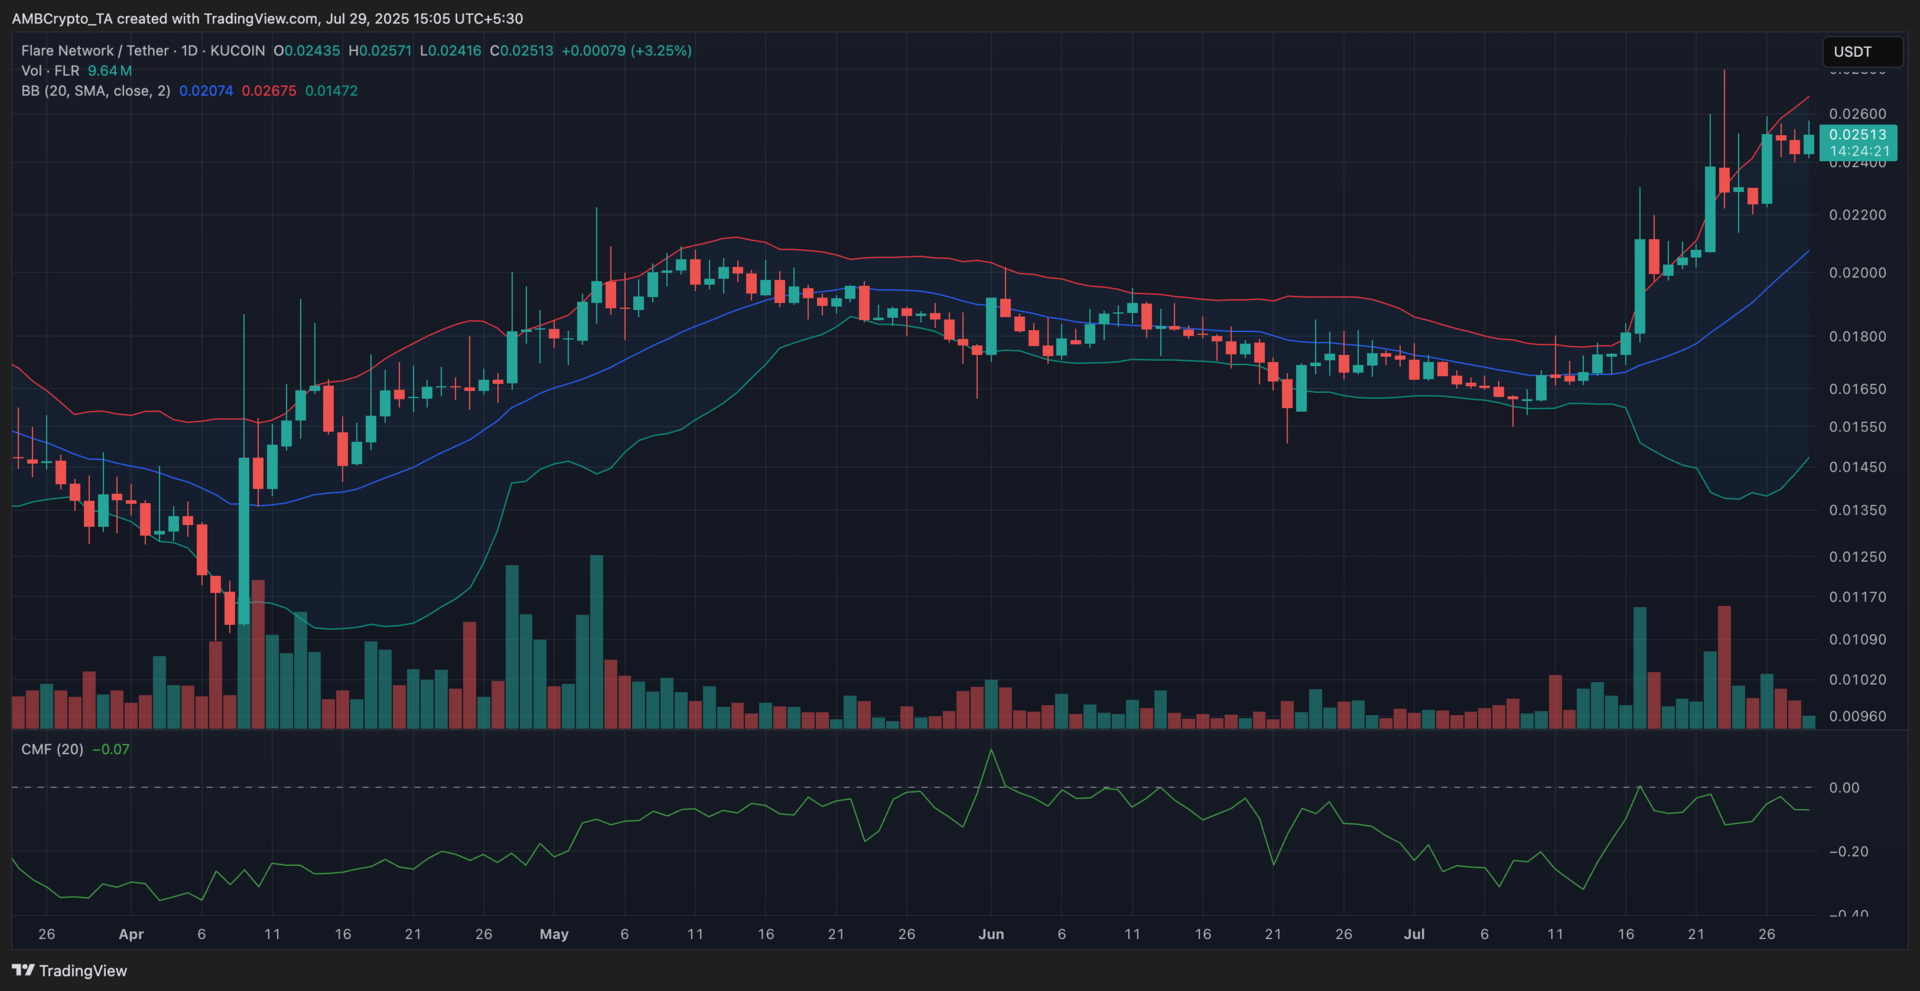Click the 0.01250 price axis label
Screen dimensions: 1920x991
point(1858,557)
